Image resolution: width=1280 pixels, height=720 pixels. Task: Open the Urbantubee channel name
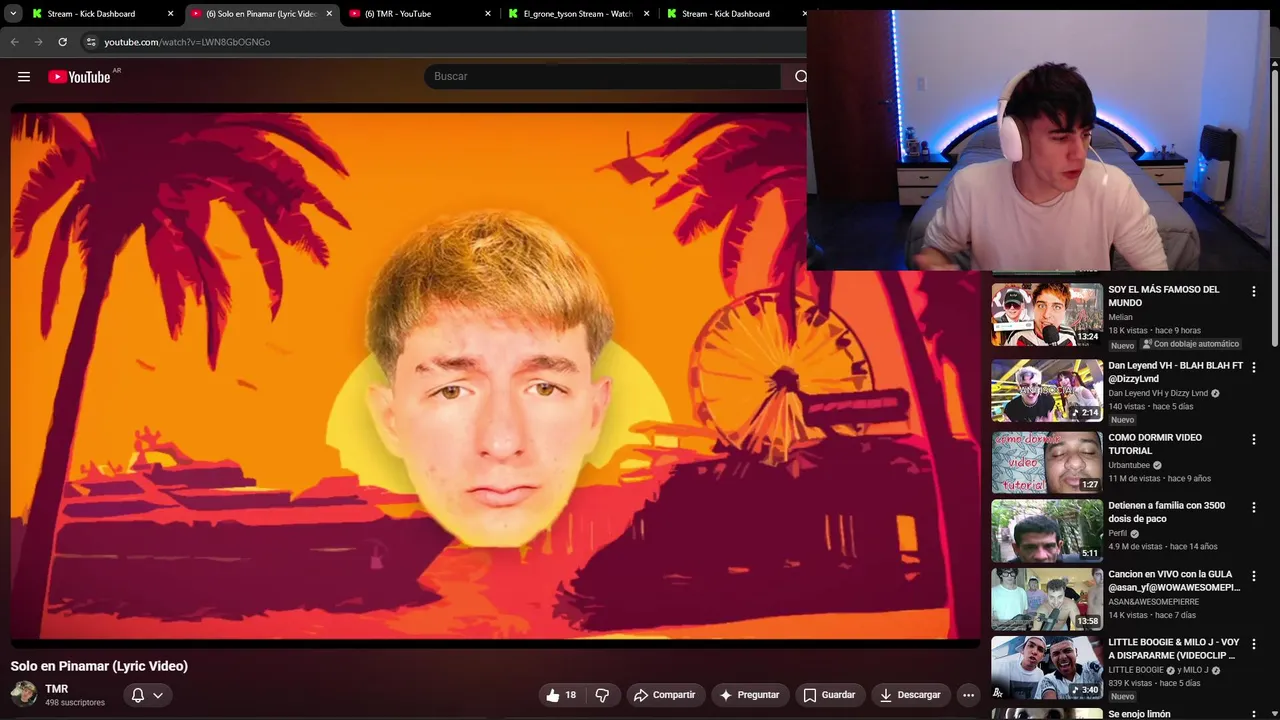pyautogui.click(x=1129, y=465)
